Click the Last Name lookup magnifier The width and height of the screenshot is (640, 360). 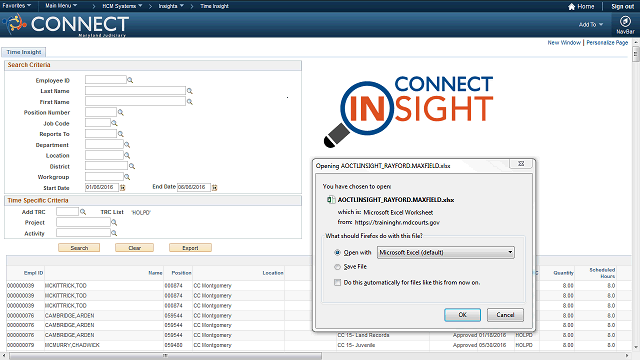pyautogui.click(x=189, y=91)
